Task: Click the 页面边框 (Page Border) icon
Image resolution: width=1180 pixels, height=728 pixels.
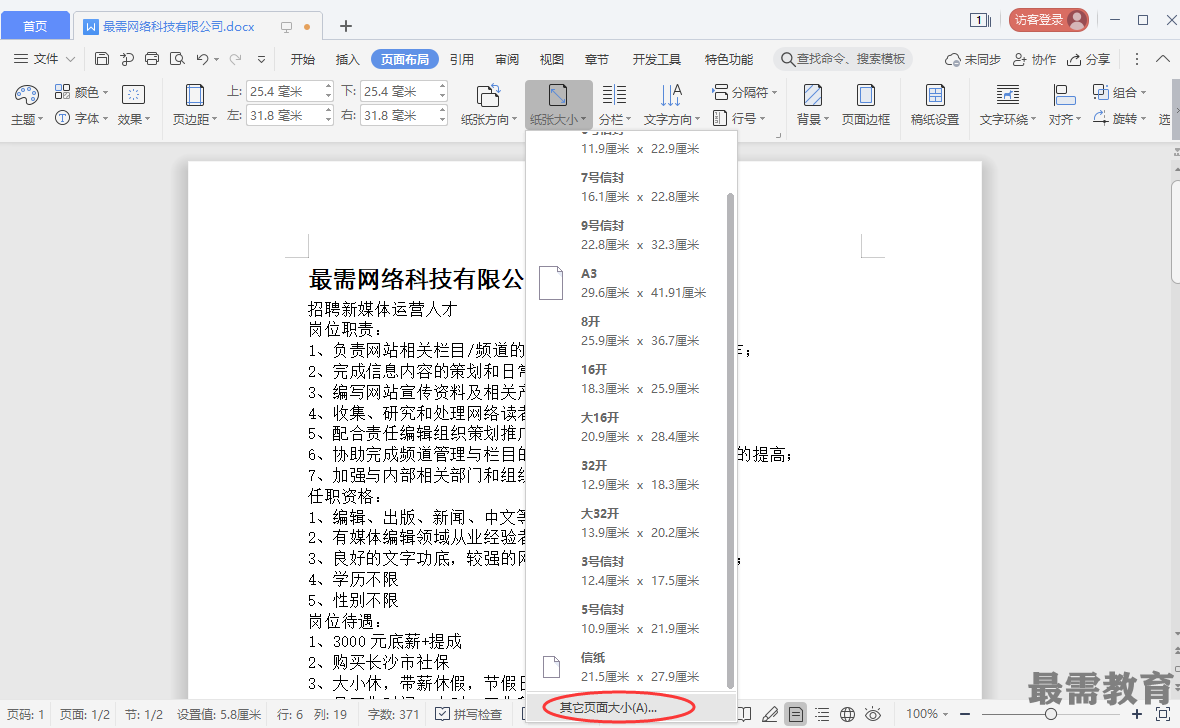Action: 865,95
